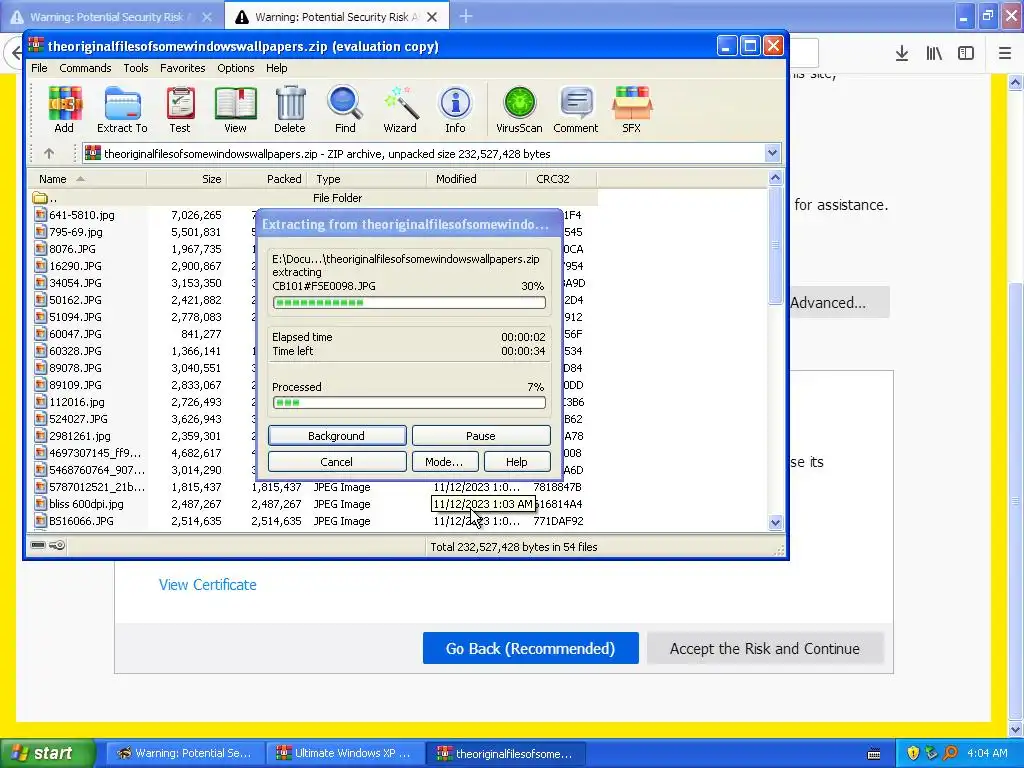This screenshot has height=768, width=1024.
Task: Send extraction to Background
Action: (x=337, y=436)
